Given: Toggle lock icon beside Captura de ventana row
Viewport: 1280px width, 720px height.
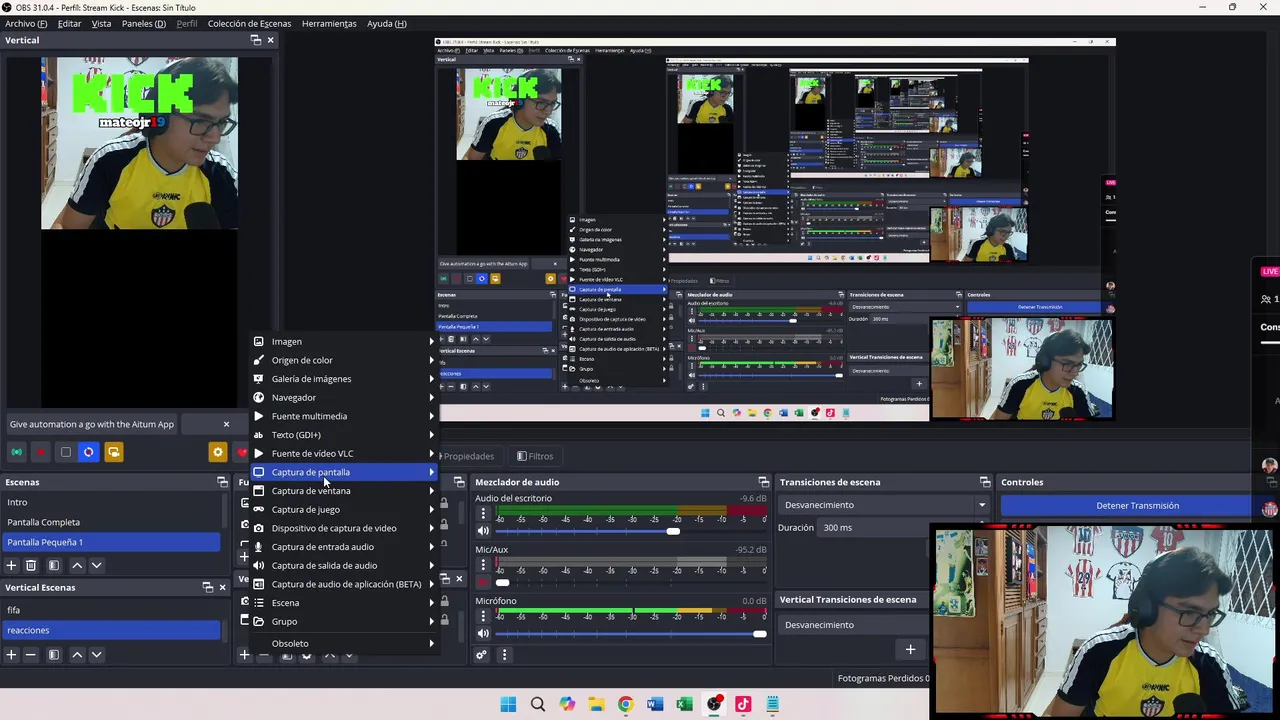Looking at the screenshot, I should [x=444, y=503].
